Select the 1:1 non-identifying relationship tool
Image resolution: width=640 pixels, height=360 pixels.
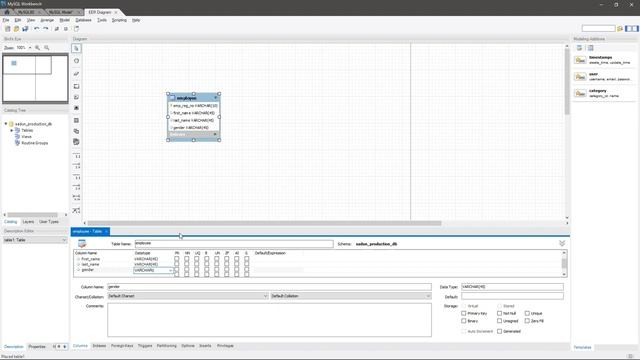click(76, 156)
